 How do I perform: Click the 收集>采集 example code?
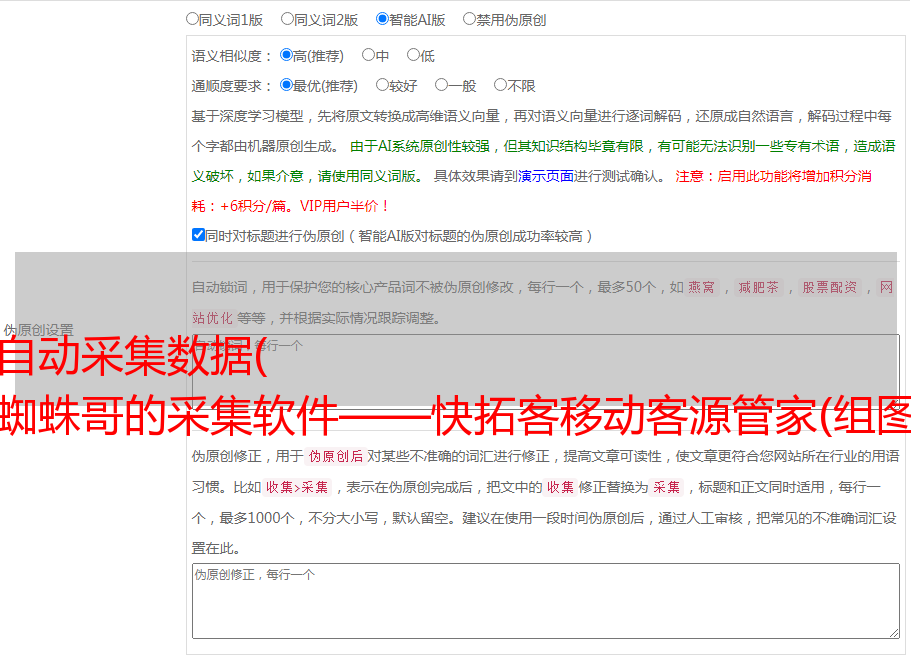(297, 487)
